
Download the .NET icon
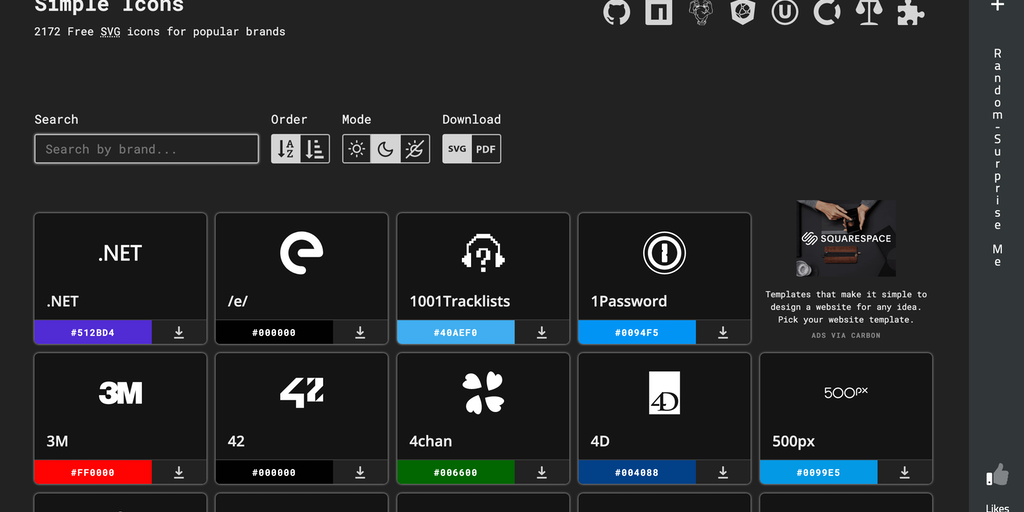click(x=179, y=332)
